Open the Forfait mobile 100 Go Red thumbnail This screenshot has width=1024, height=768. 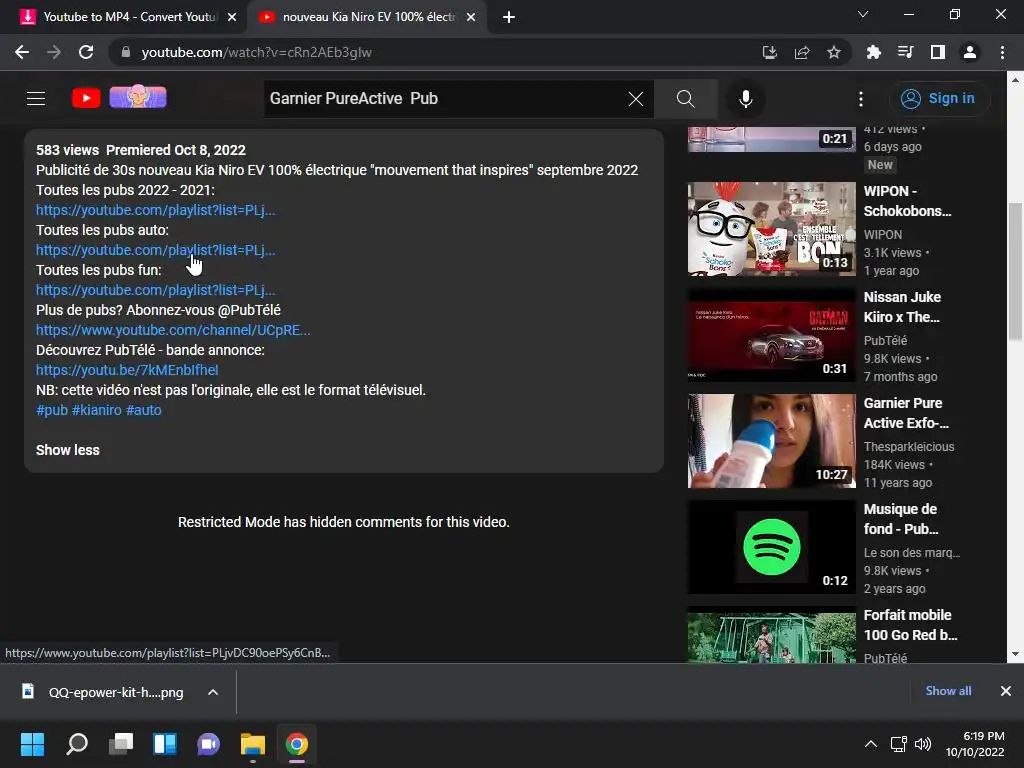coord(771,635)
